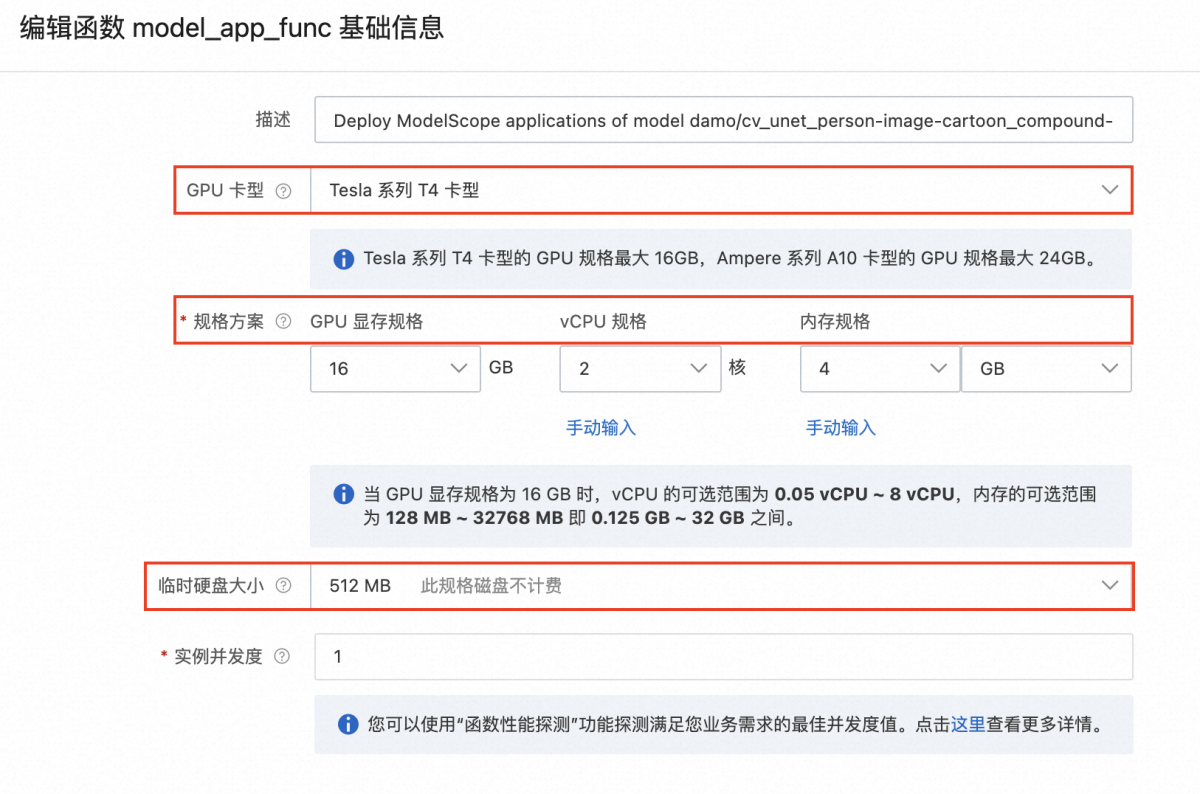Select the 描述 description input field

point(720,120)
